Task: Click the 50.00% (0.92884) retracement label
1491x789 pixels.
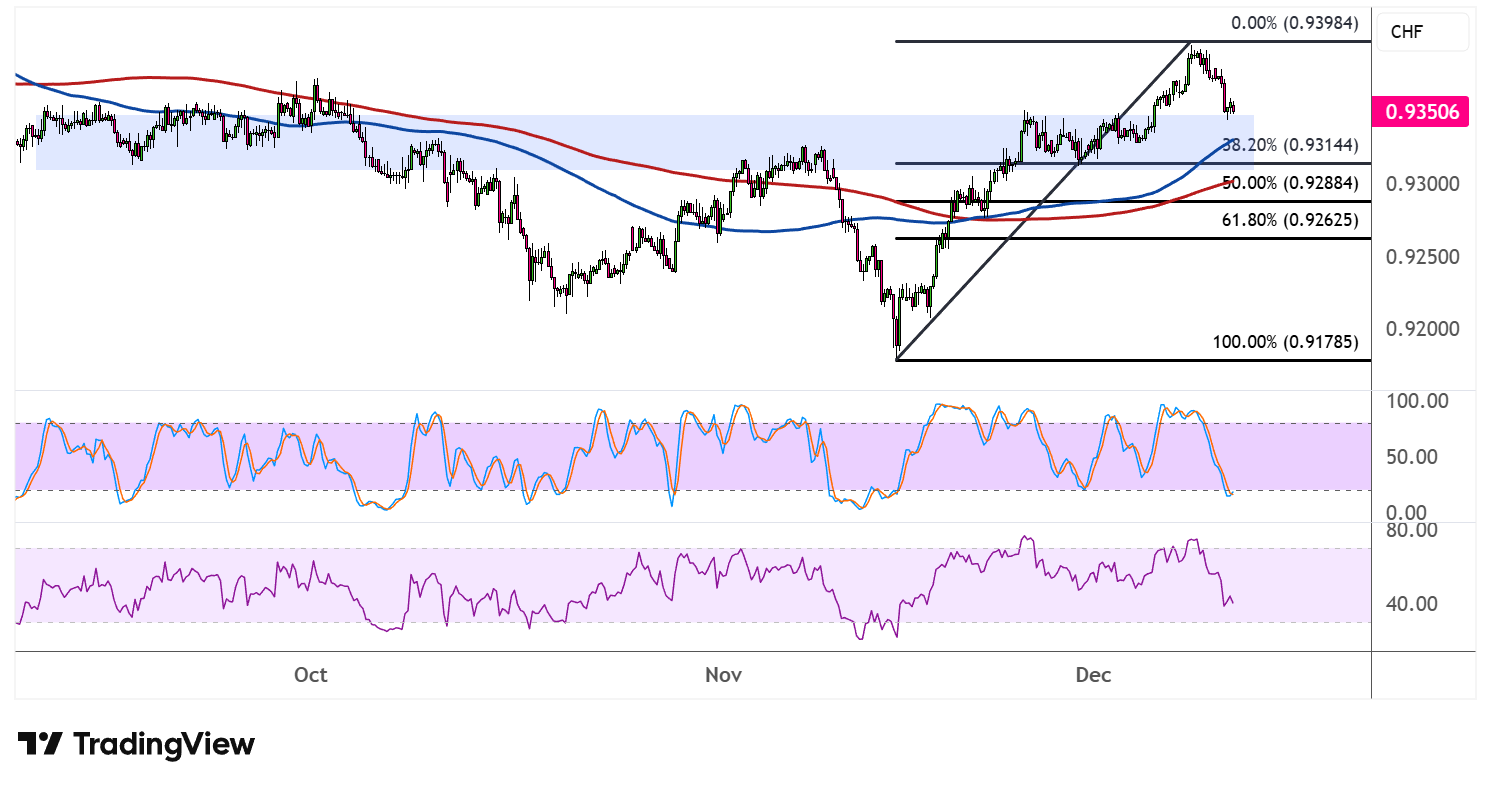Action: pyautogui.click(x=1290, y=183)
